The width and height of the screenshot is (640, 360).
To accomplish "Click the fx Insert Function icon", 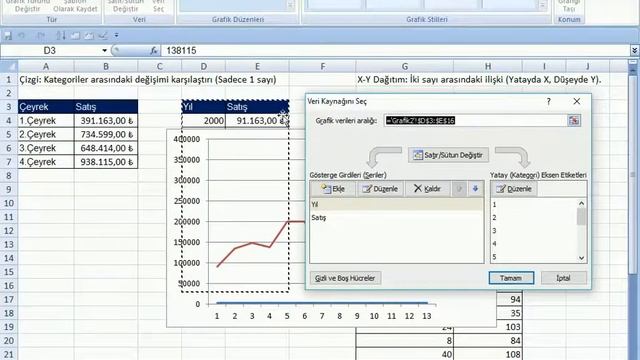I will 153,51.
